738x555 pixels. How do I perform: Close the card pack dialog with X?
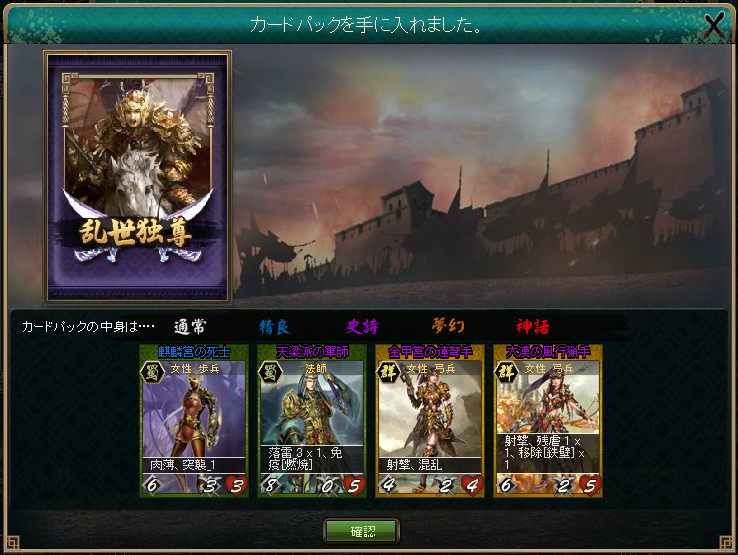click(x=713, y=24)
